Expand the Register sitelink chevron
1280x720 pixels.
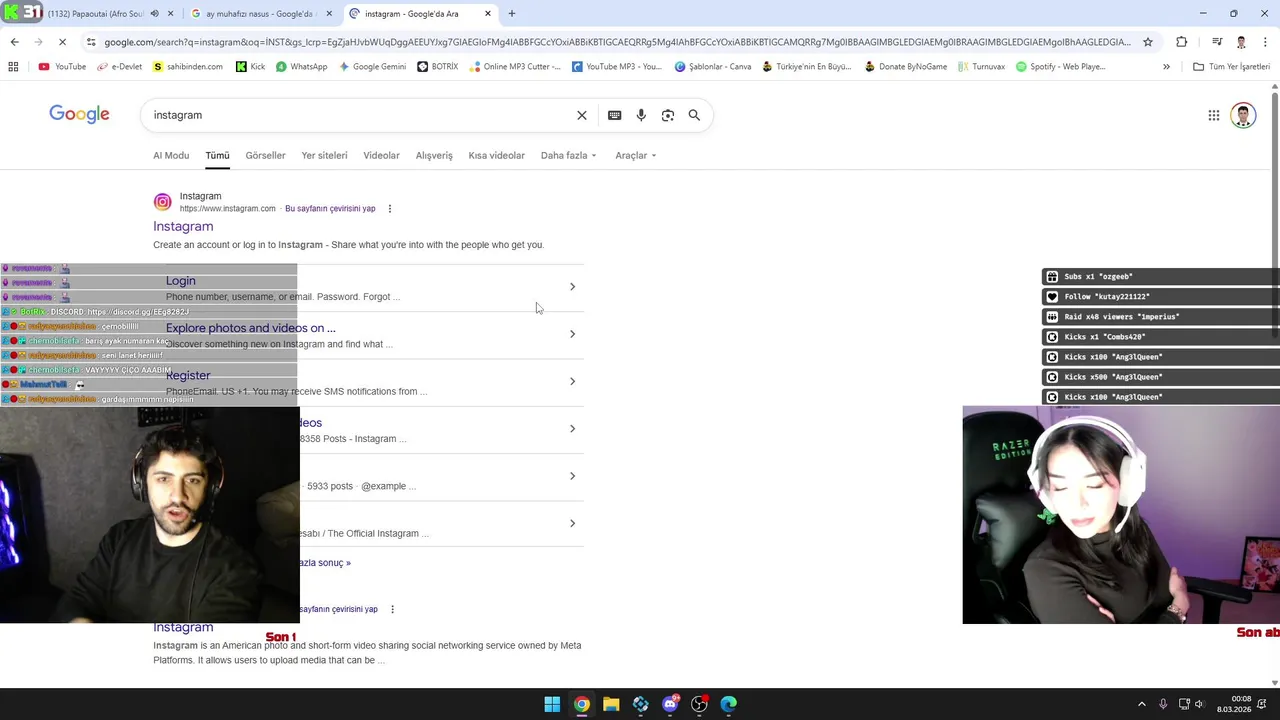pos(572,381)
